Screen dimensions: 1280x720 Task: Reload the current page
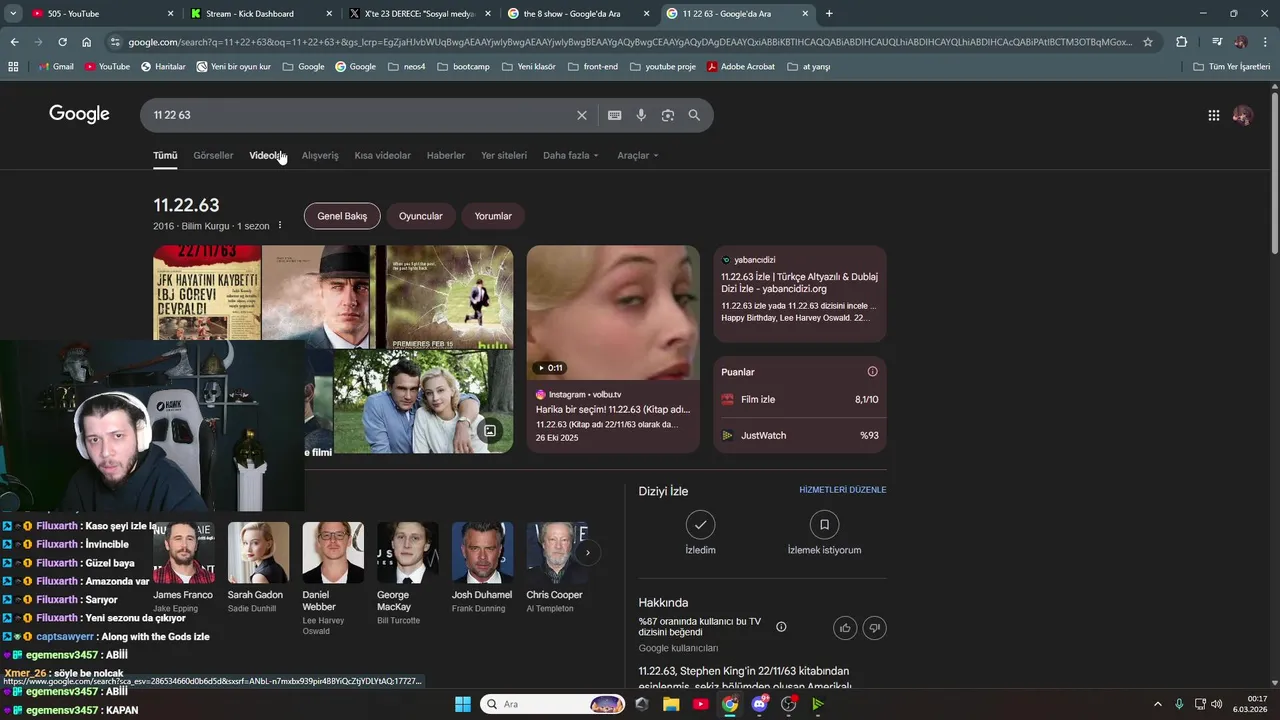click(62, 42)
